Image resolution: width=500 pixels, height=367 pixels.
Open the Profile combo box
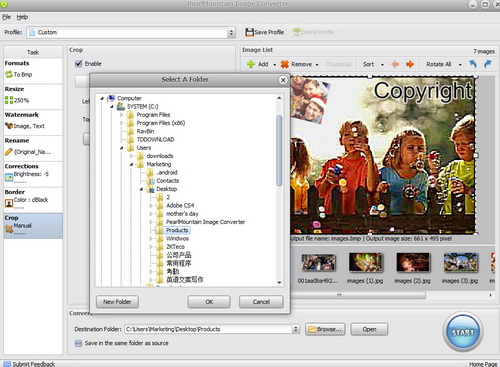(131, 32)
